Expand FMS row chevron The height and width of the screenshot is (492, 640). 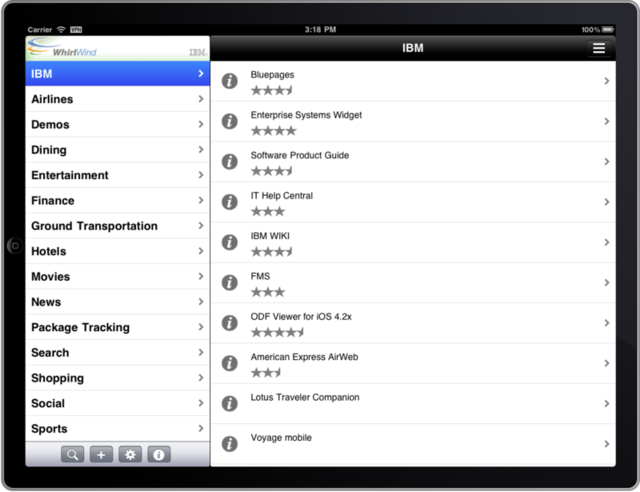607,283
